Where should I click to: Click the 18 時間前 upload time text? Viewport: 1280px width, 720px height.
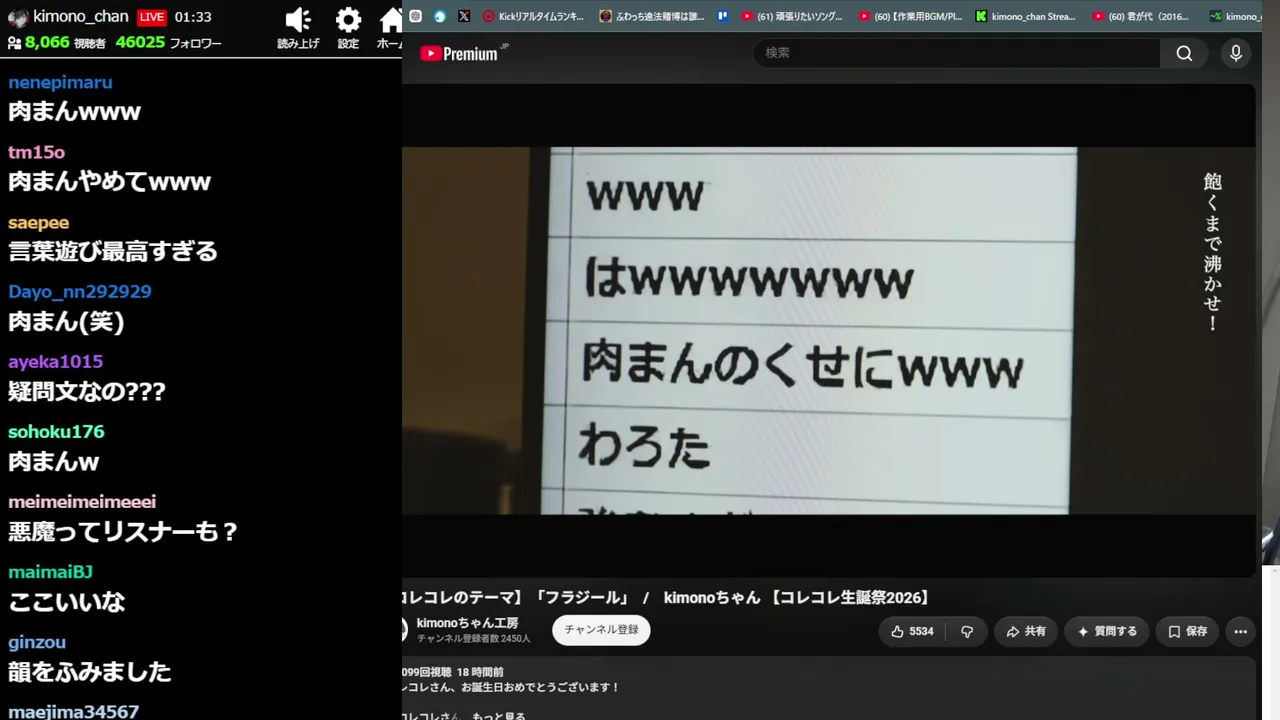click(x=480, y=672)
